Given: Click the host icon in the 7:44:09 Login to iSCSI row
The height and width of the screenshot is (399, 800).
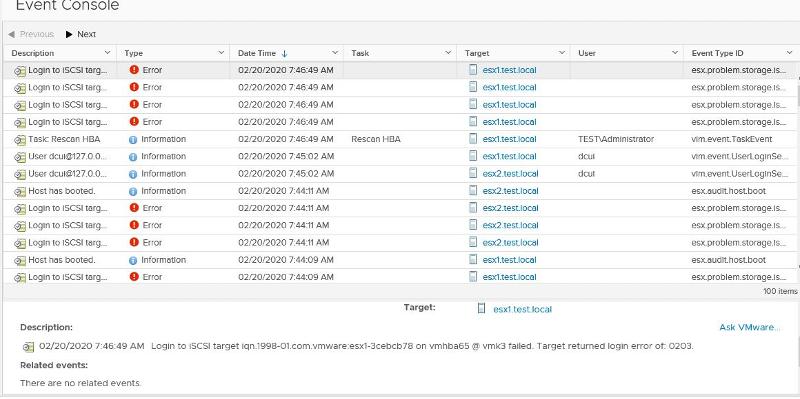Looking at the screenshot, I should pos(473,277).
